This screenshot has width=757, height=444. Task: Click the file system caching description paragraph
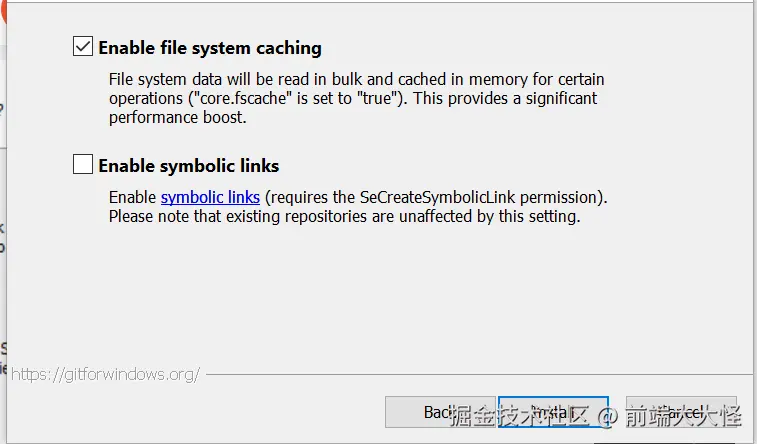pyautogui.click(x=355, y=98)
